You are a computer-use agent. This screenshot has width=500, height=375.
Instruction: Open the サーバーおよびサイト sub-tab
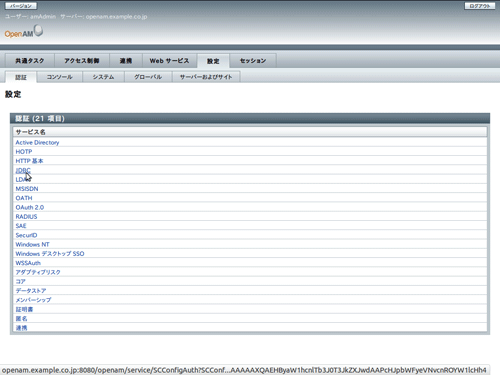click(x=206, y=77)
